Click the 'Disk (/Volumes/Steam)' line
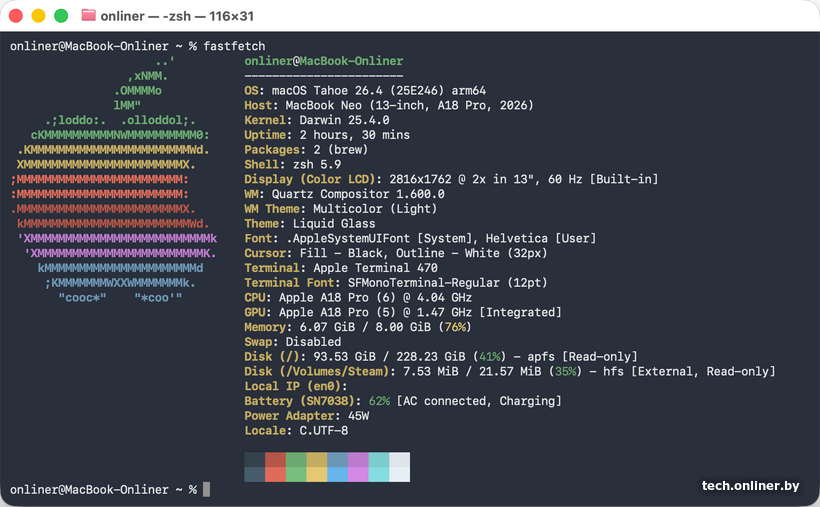This screenshot has height=507, width=820. click(510, 371)
